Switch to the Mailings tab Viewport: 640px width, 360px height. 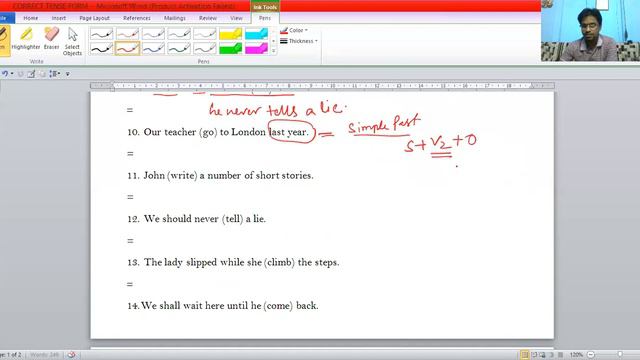point(175,18)
